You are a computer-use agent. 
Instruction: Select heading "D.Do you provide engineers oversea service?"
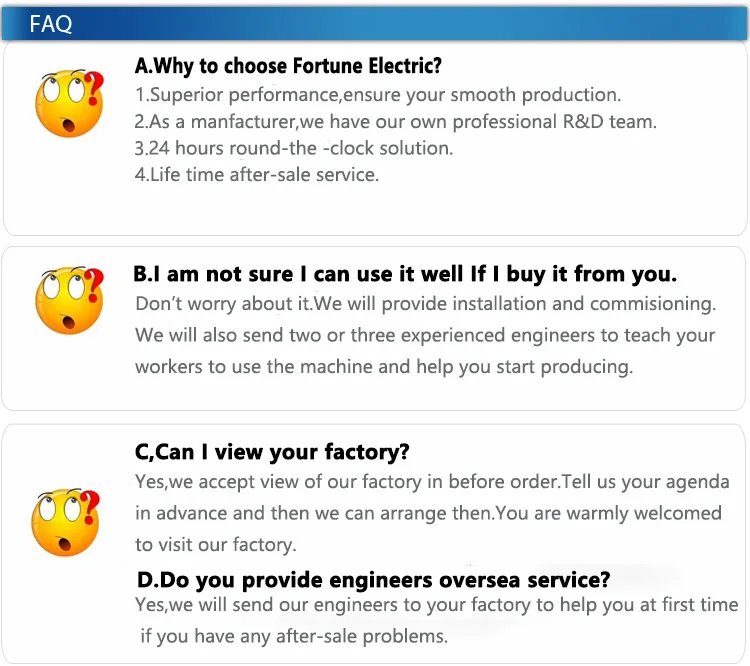click(x=373, y=578)
